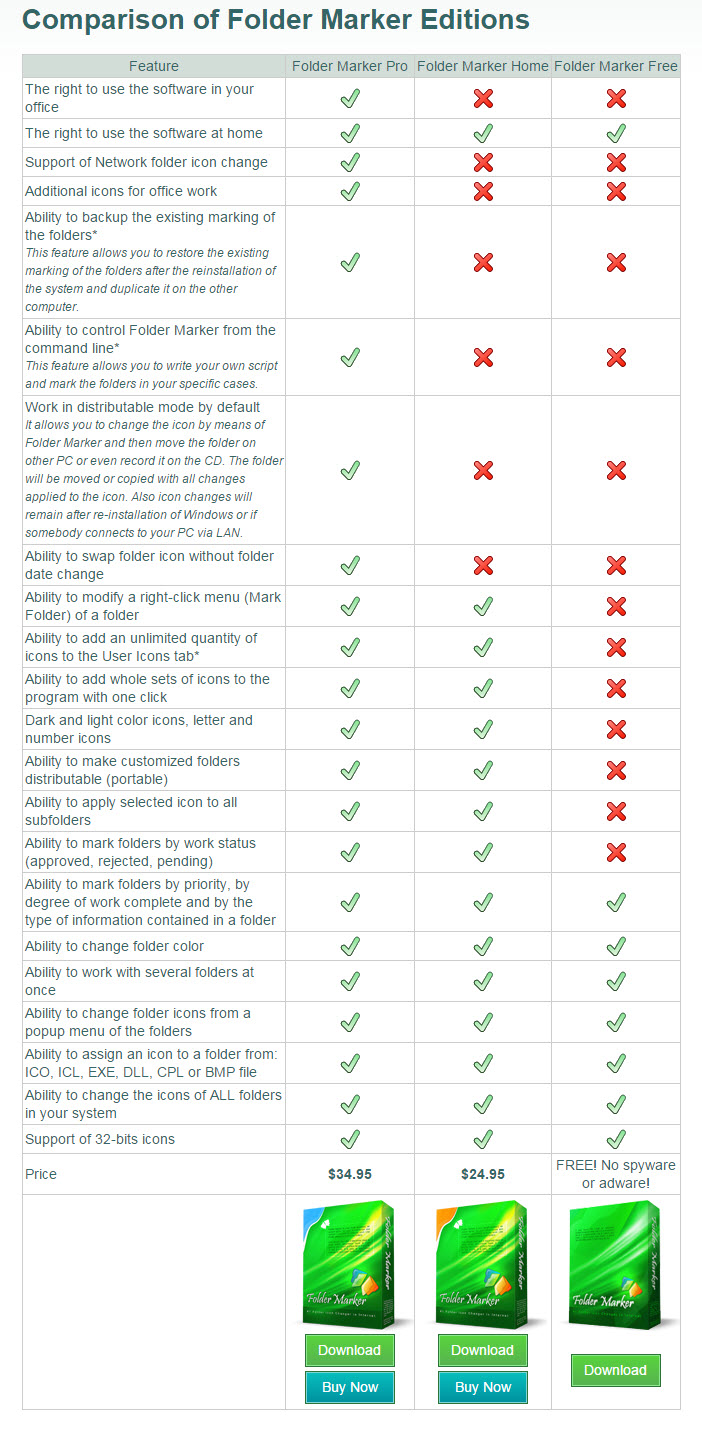Click Pro checkmark for Additional icons for office work

point(350,191)
